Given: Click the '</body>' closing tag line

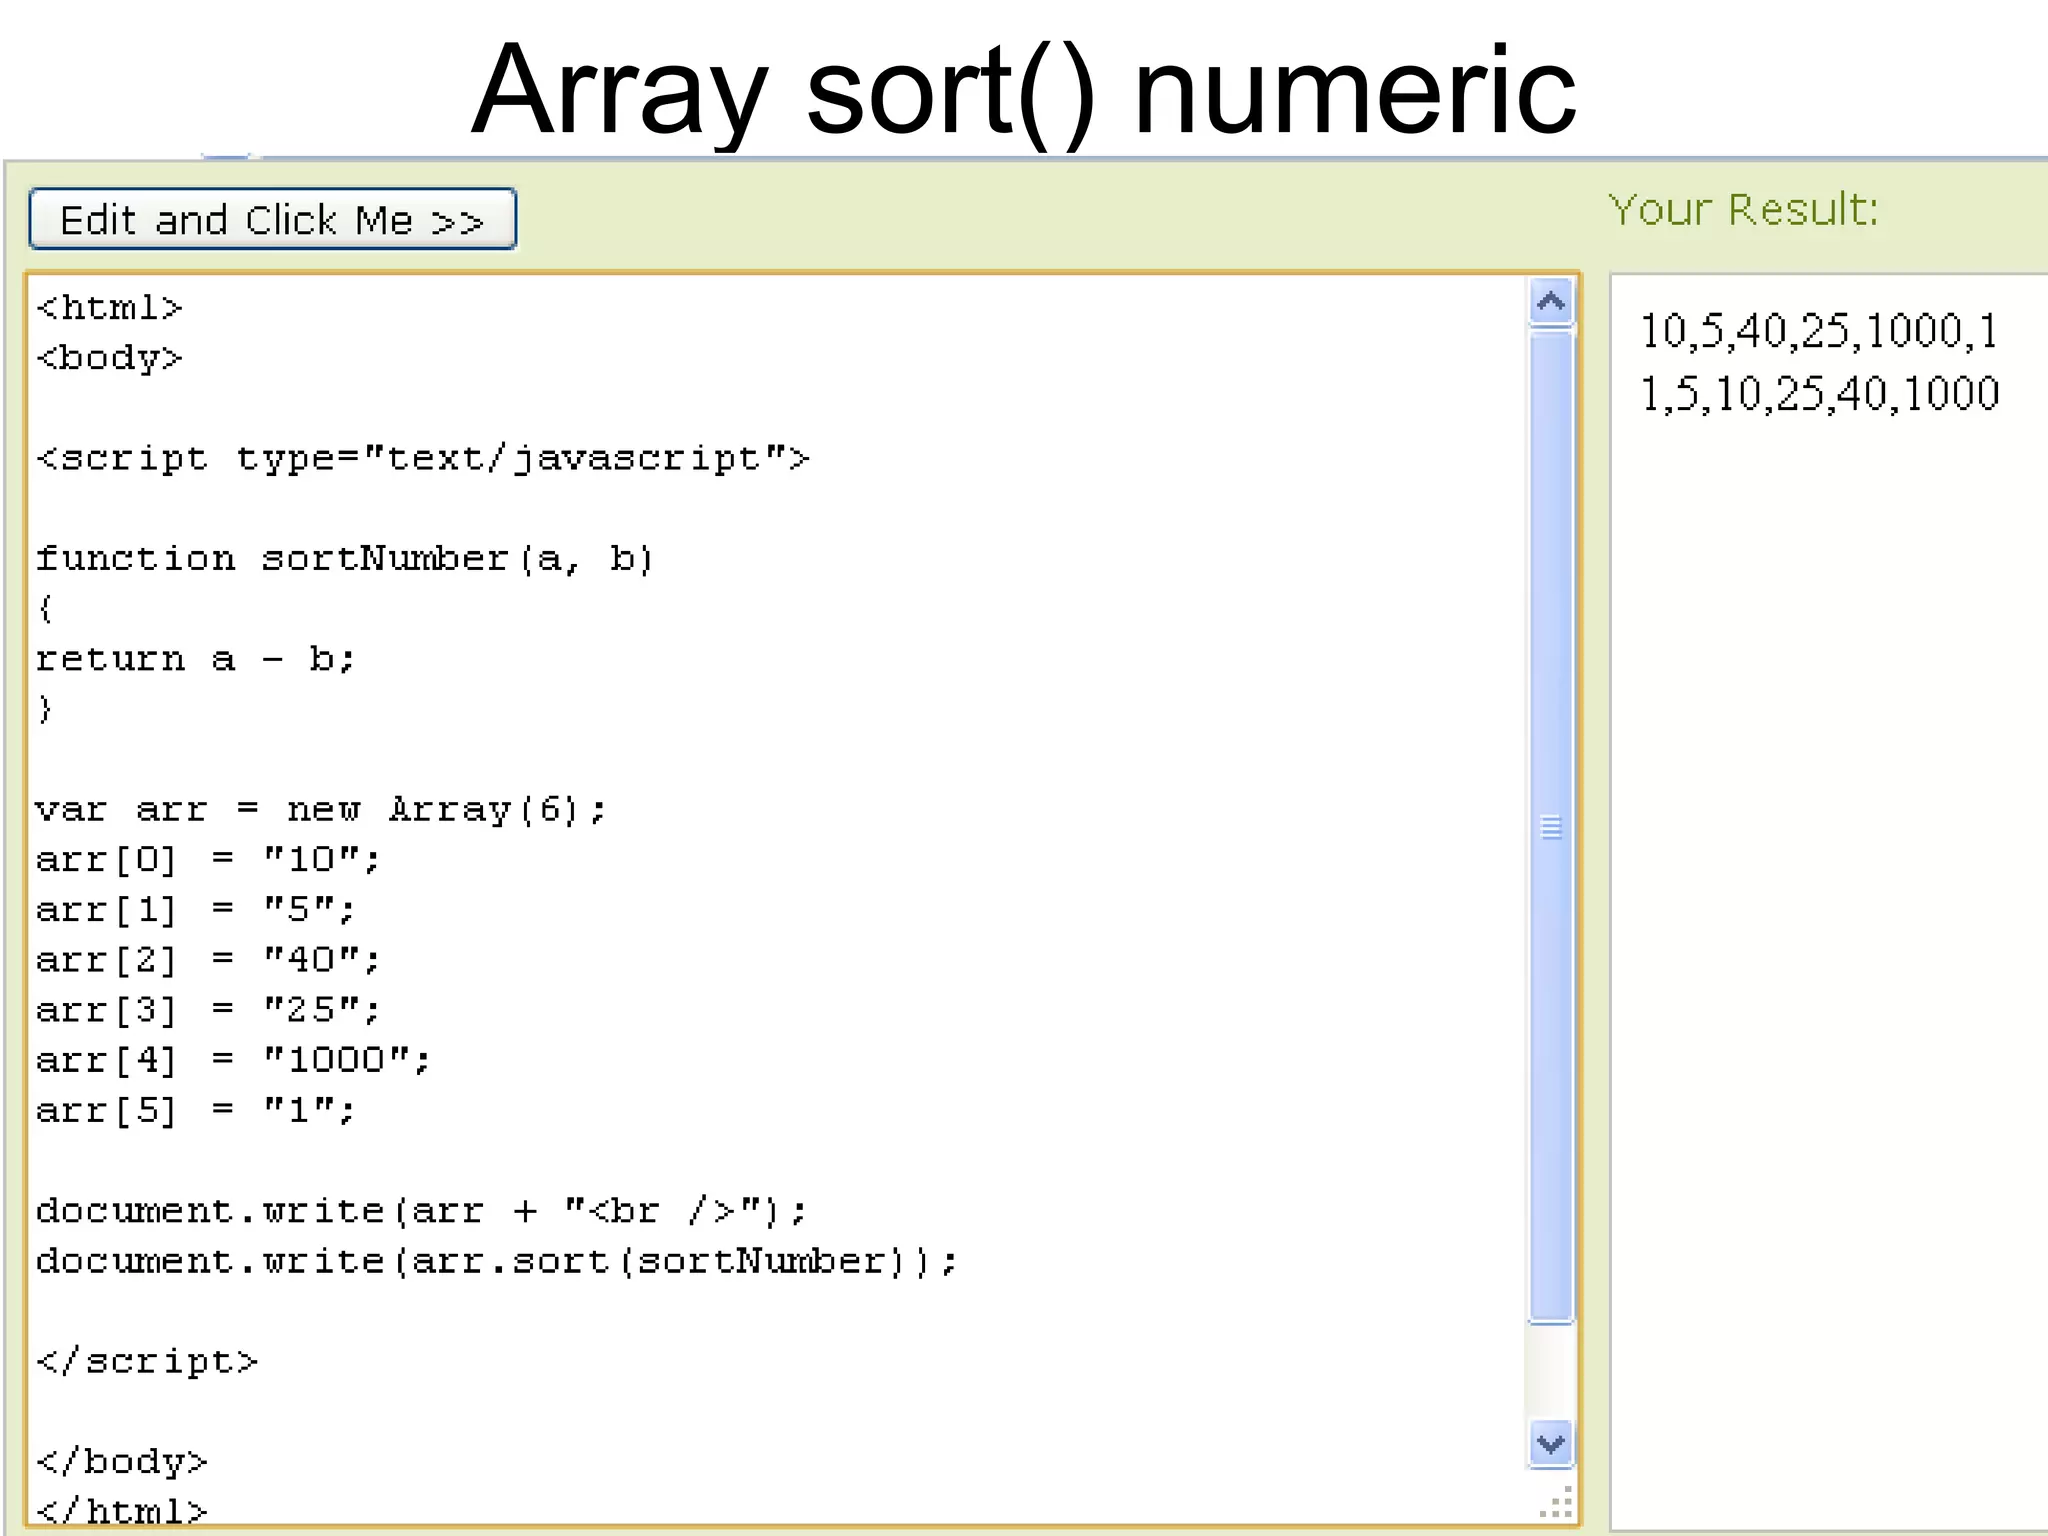Looking at the screenshot, I should [x=122, y=1461].
